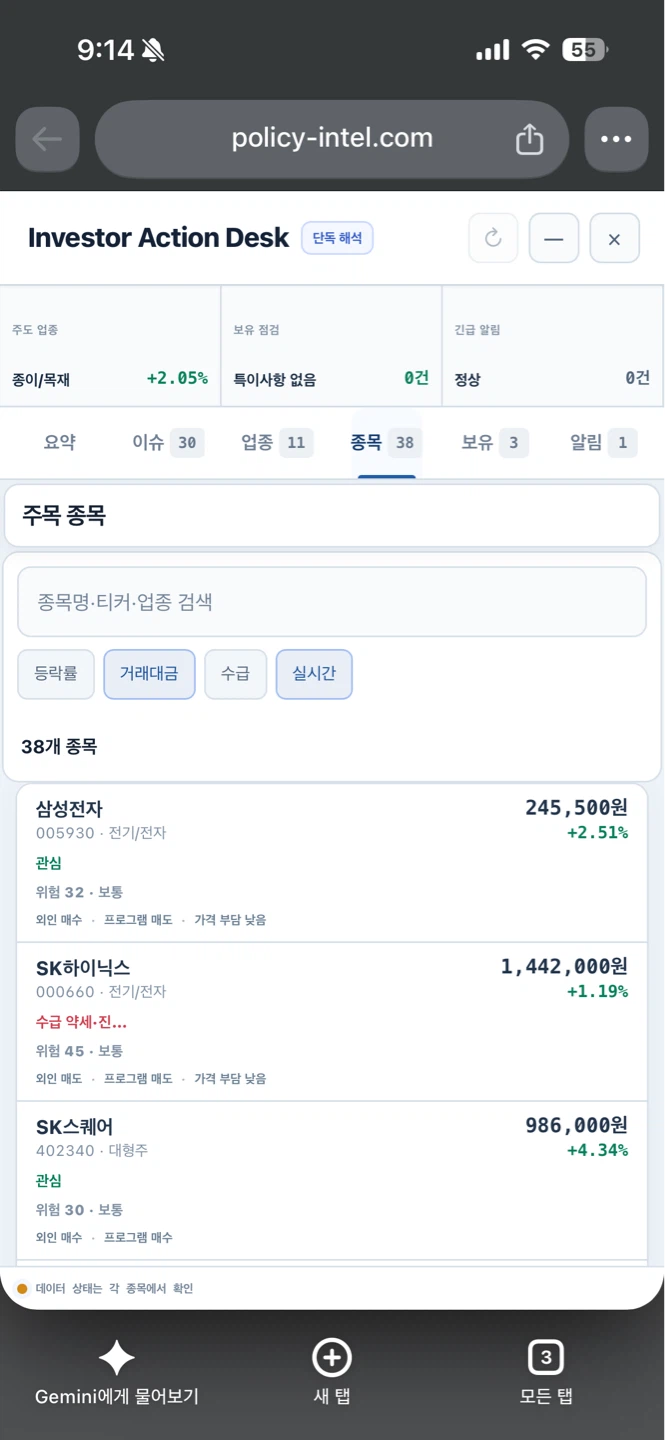This screenshot has height=1440, width=665.
Task: Toggle the 실시간 filter chip
Action: pyautogui.click(x=314, y=674)
